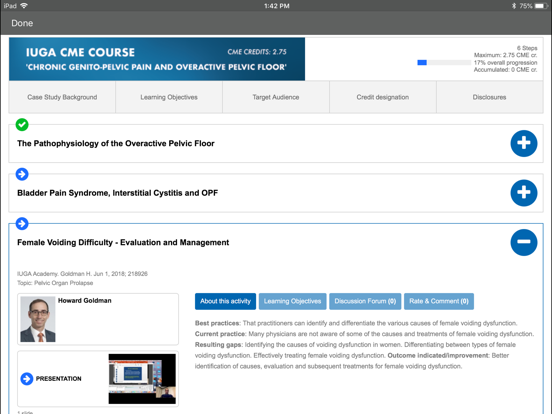Open the Case Study Background tab
The image size is (552, 414).
coord(62,97)
